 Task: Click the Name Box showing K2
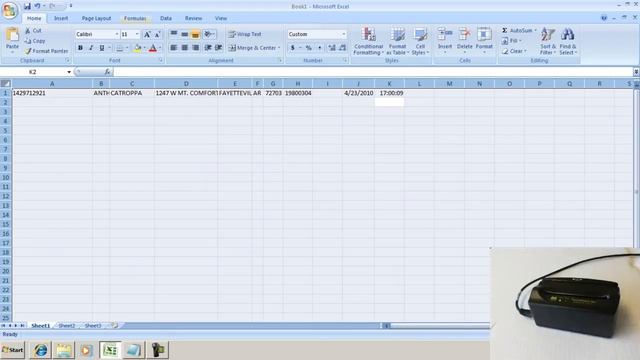33,72
